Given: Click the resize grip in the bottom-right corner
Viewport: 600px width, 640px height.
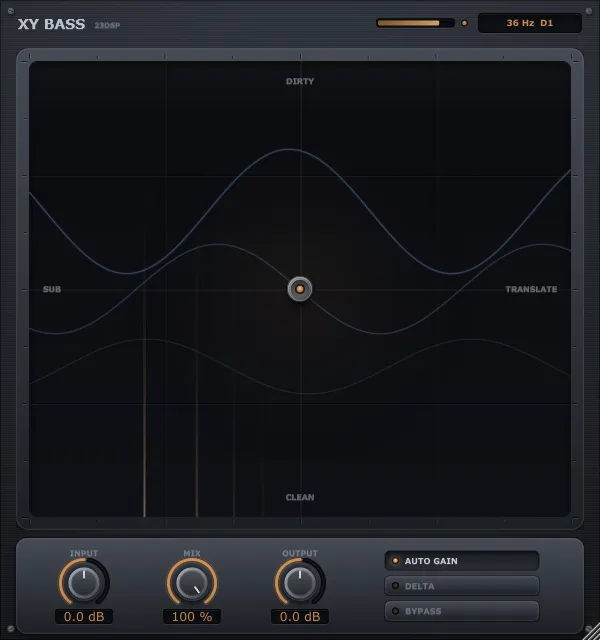Looking at the screenshot, I should click(592, 632).
